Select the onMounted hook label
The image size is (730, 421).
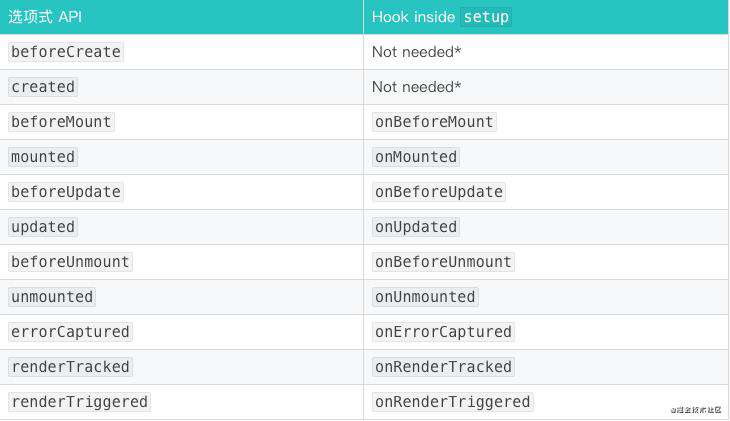416,157
